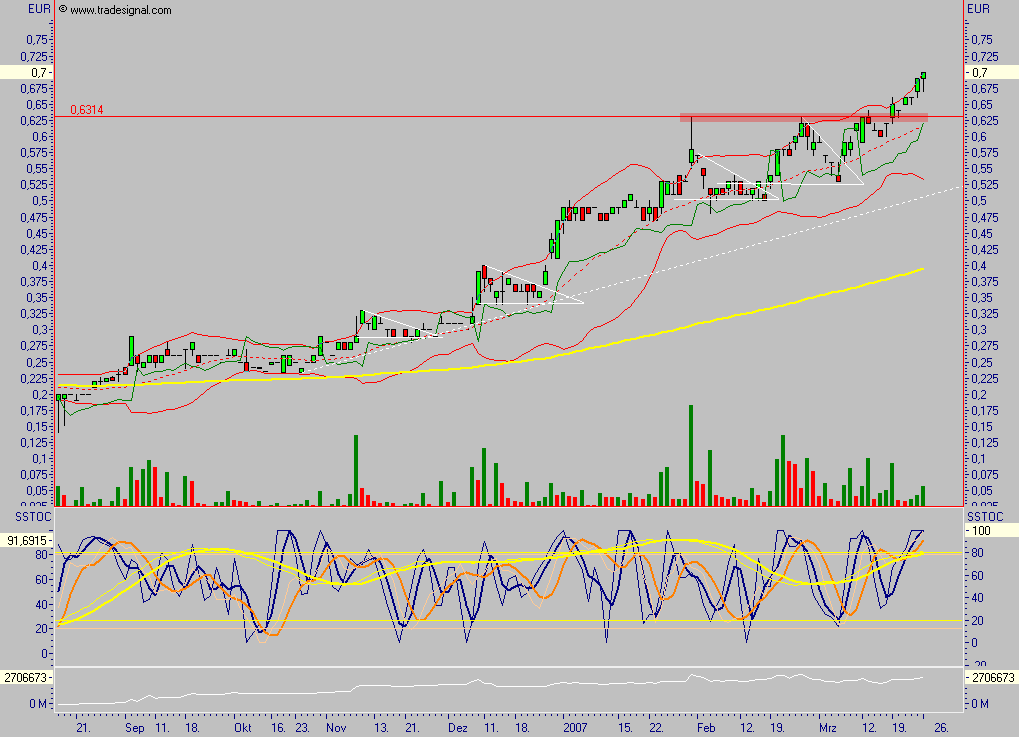Select the Sep label on time axis
1019x737 pixels.
133,729
